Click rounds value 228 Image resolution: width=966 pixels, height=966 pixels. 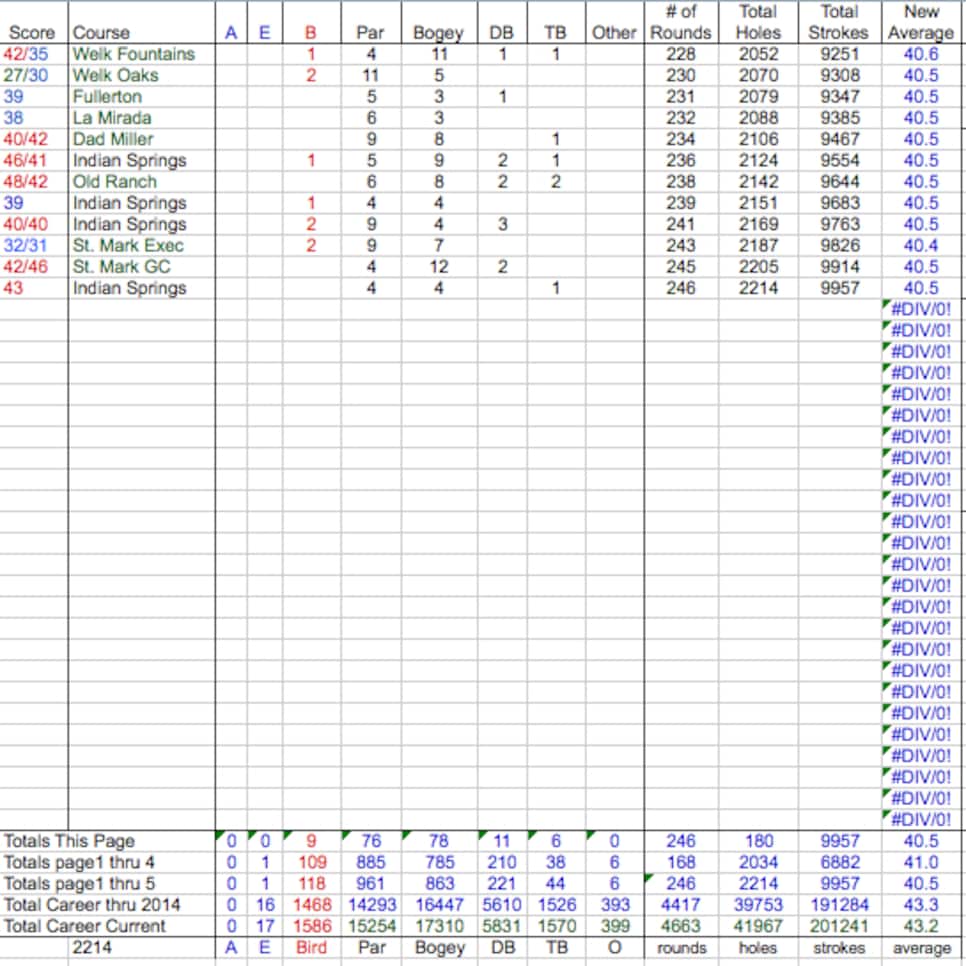coord(681,54)
